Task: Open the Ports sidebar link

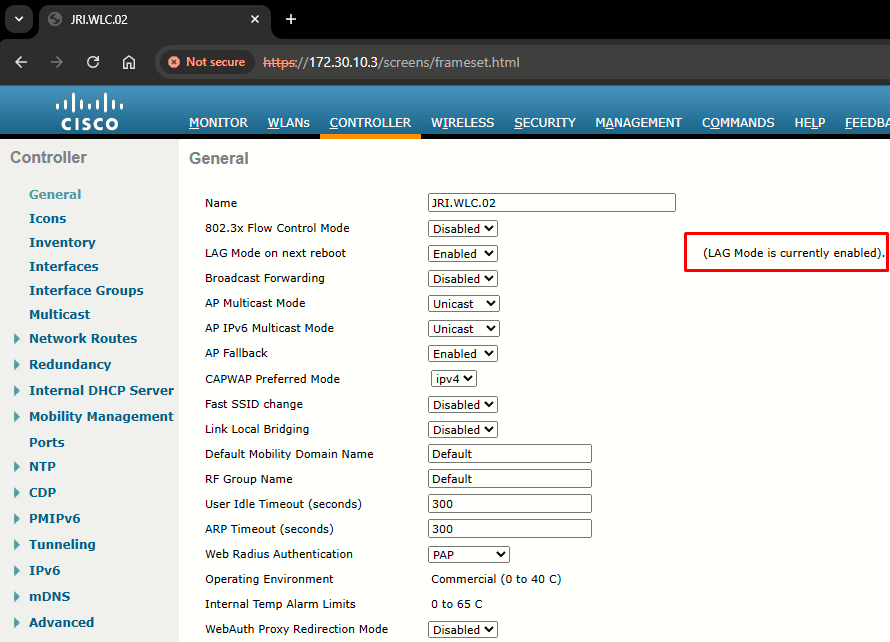Action: [x=47, y=442]
